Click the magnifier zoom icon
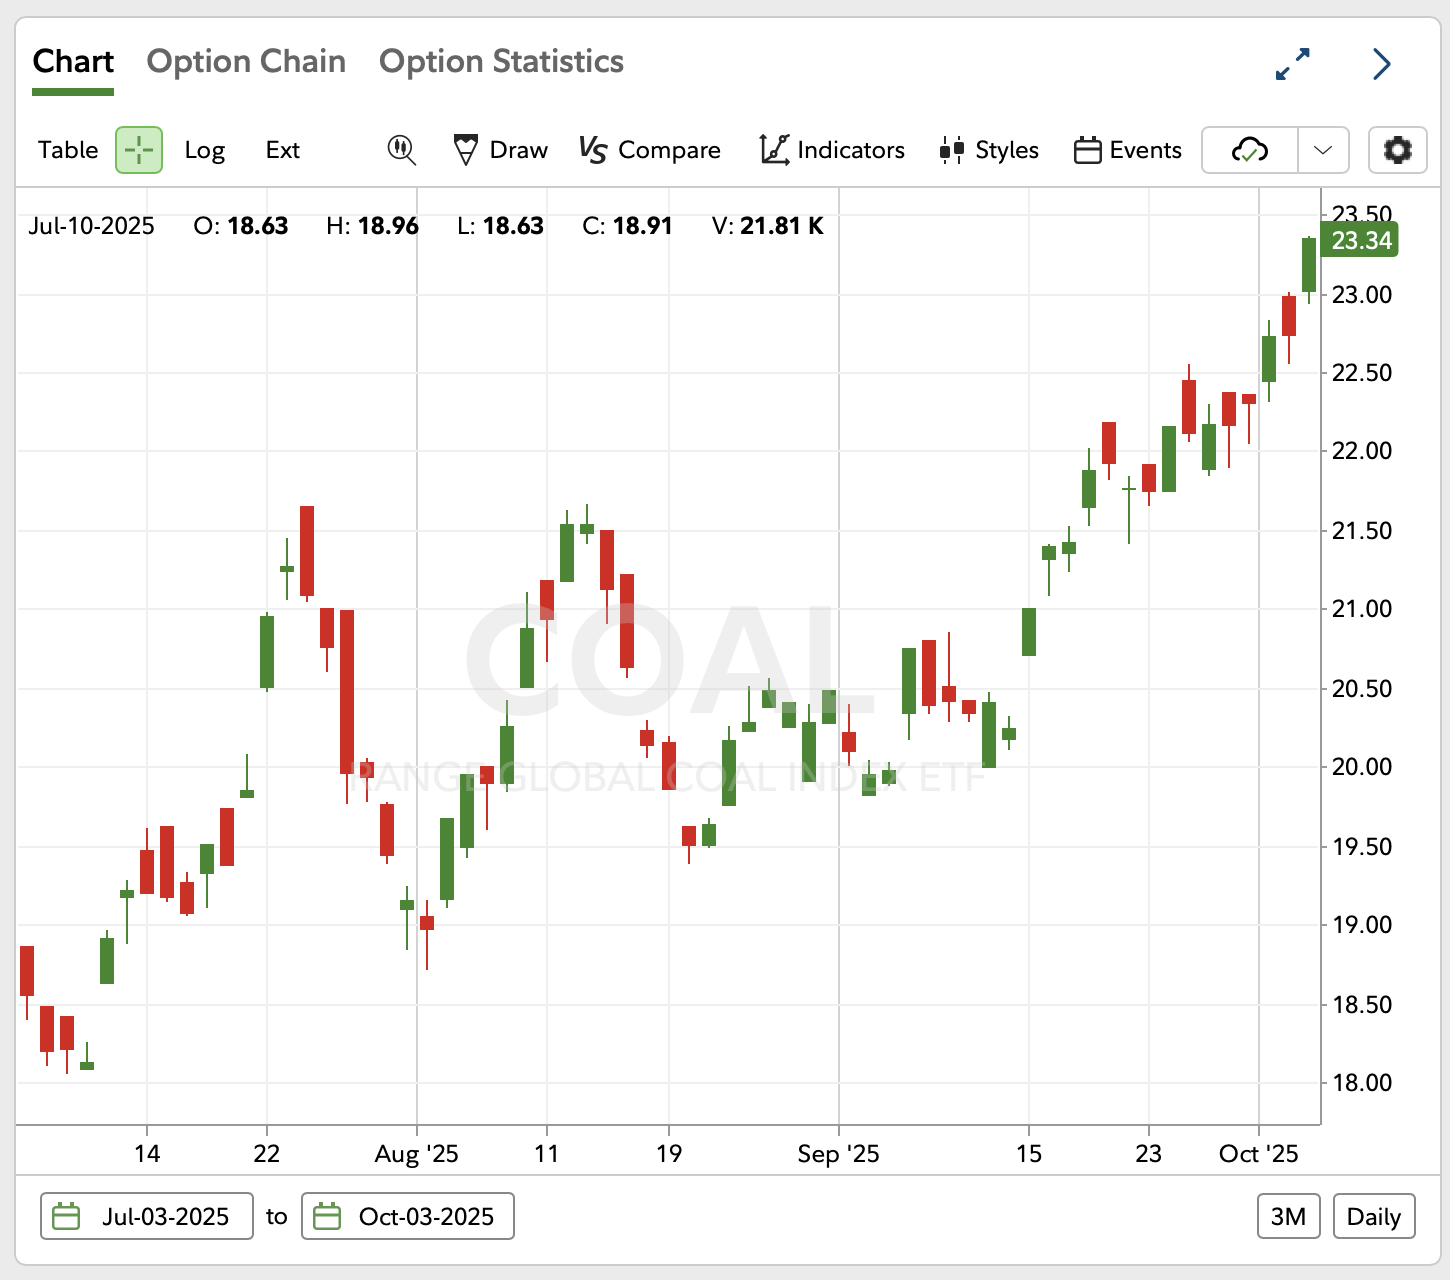 coord(402,150)
